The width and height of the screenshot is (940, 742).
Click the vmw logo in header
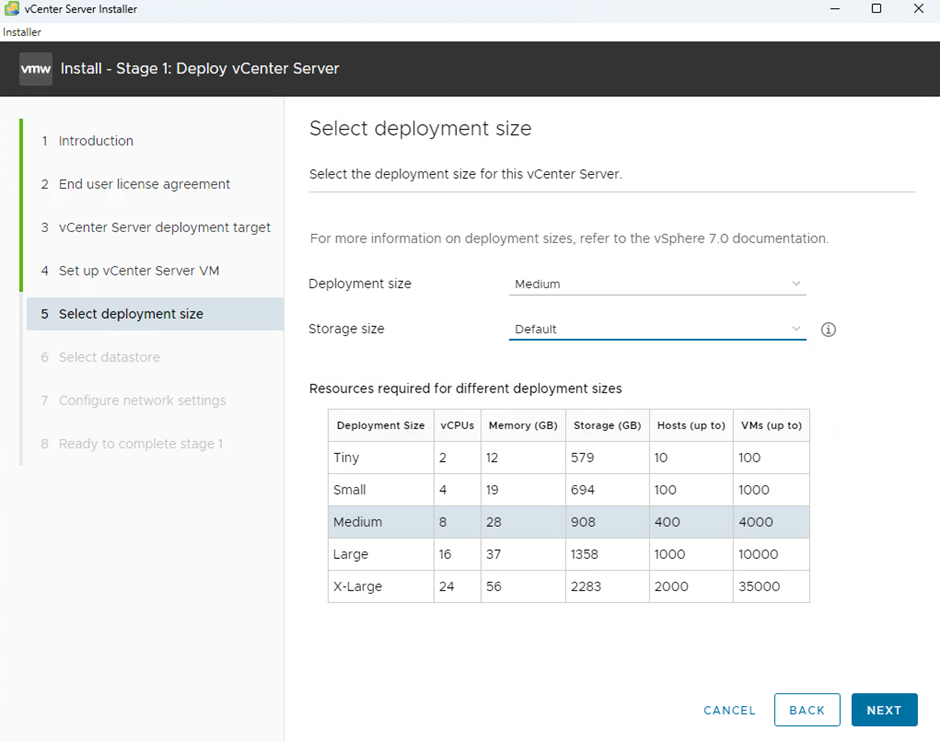[x=36, y=69]
